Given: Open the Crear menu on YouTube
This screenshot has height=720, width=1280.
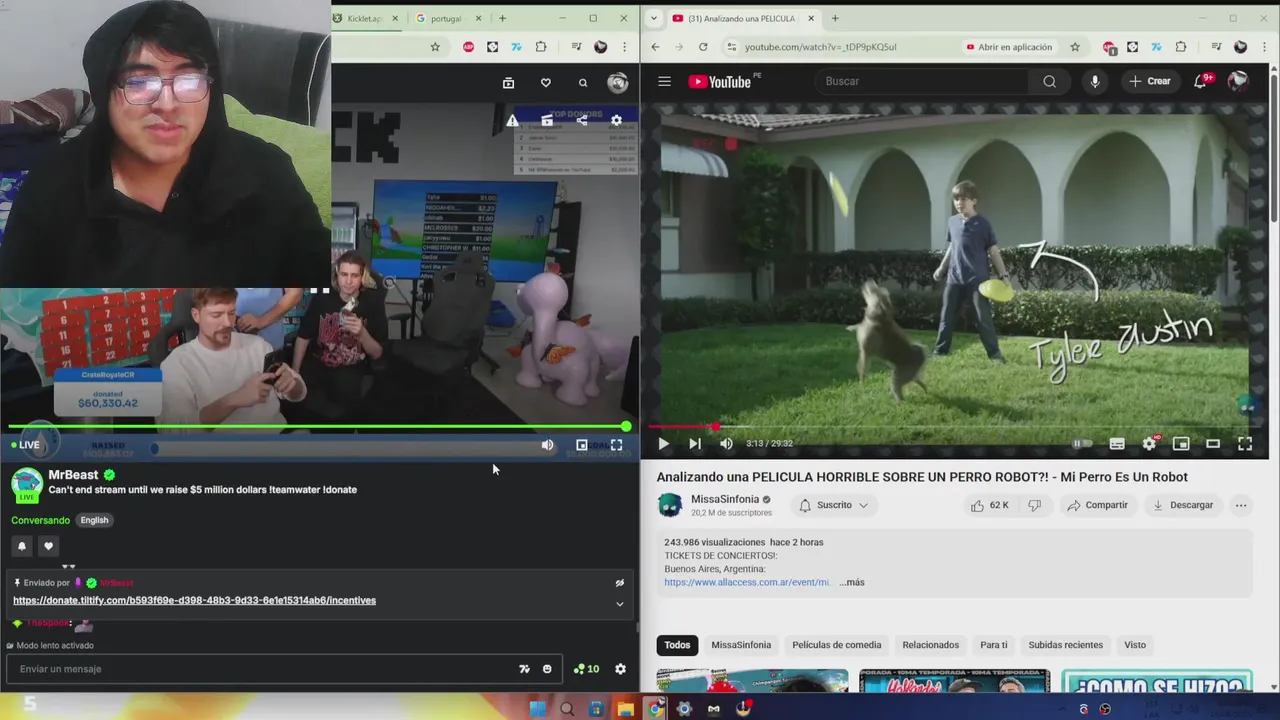Looking at the screenshot, I should [1150, 81].
